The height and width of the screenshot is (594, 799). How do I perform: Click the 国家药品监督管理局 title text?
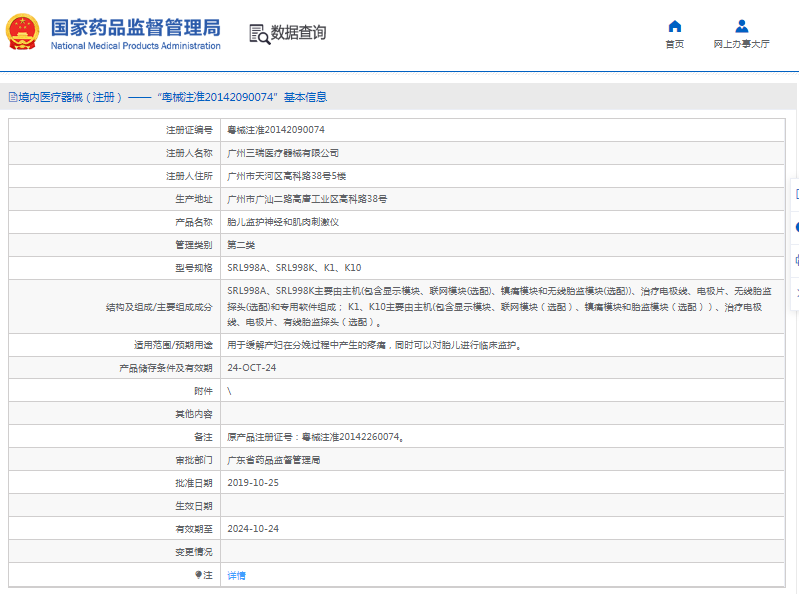[135, 27]
